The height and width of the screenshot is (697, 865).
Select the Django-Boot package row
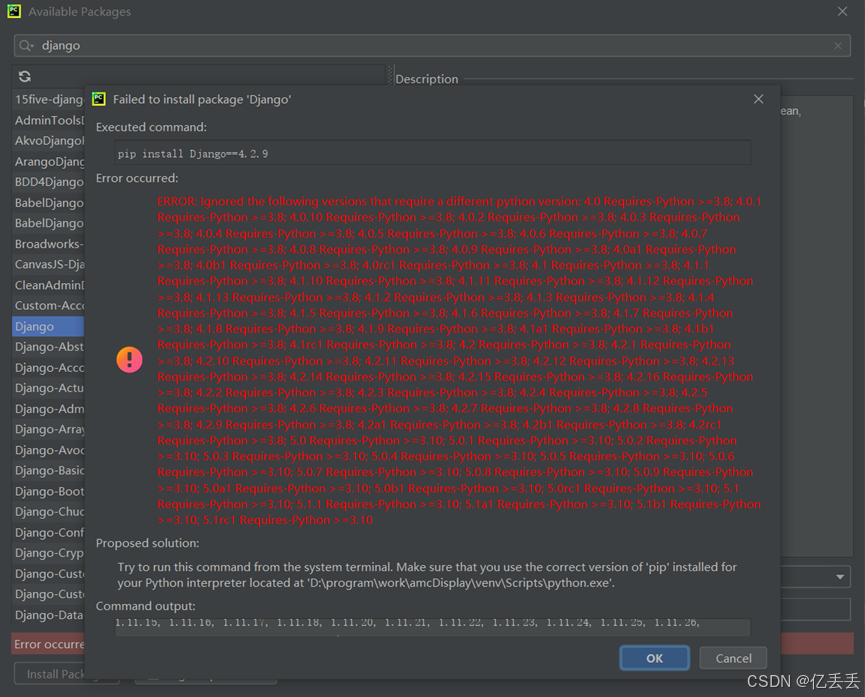(49, 491)
